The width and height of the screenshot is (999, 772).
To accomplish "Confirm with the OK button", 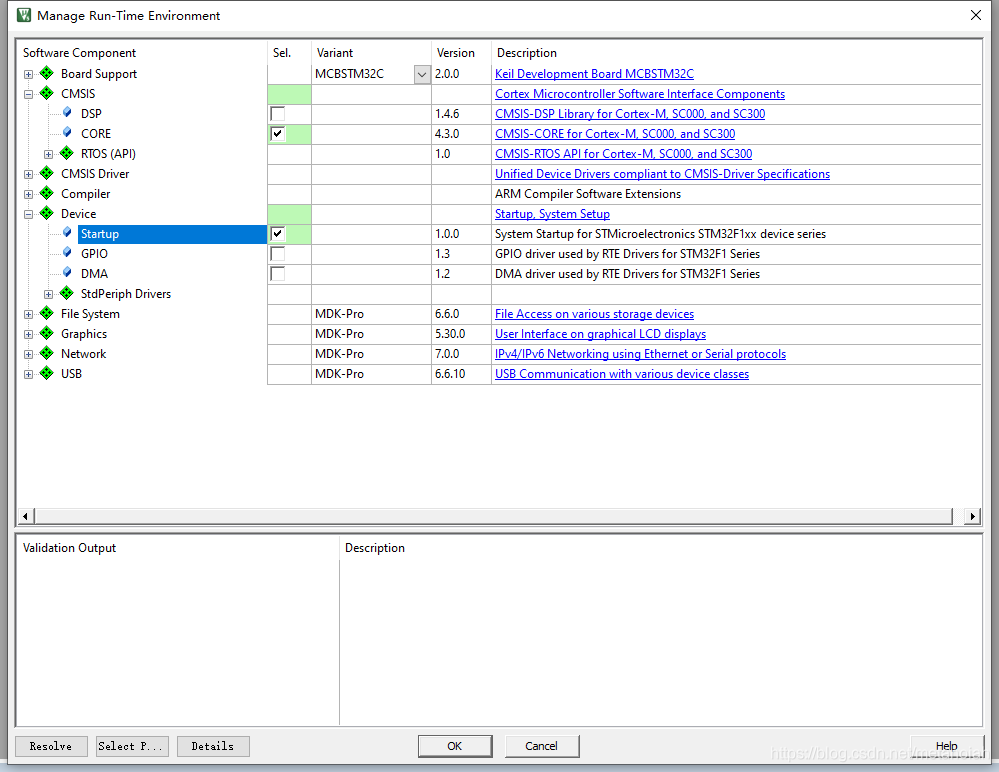I will point(455,746).
